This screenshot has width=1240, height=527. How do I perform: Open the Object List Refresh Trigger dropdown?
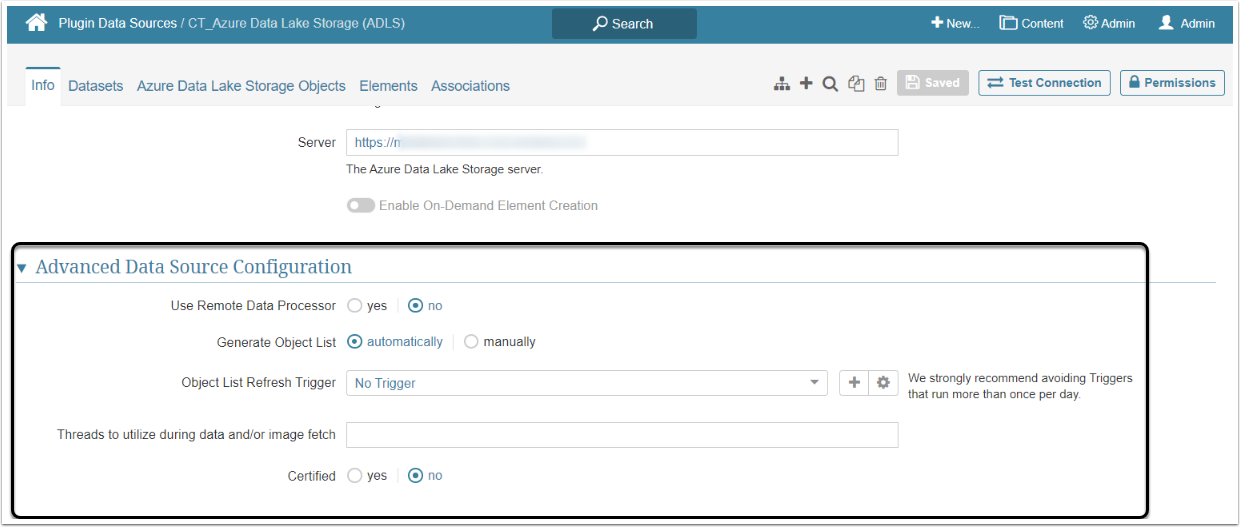pyautogui.click(x=587, y=383)
